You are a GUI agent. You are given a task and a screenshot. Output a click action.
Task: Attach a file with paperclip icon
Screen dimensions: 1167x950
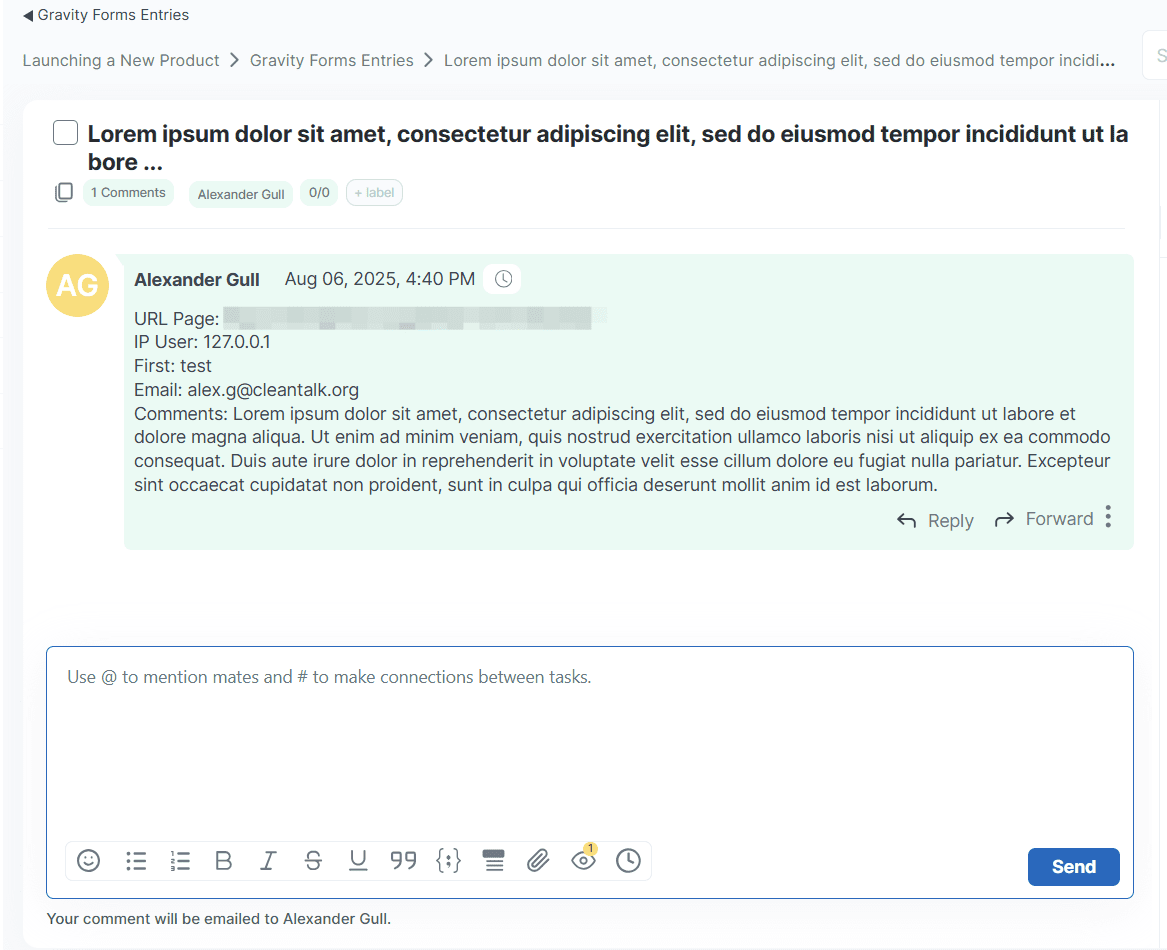(538, 860)
